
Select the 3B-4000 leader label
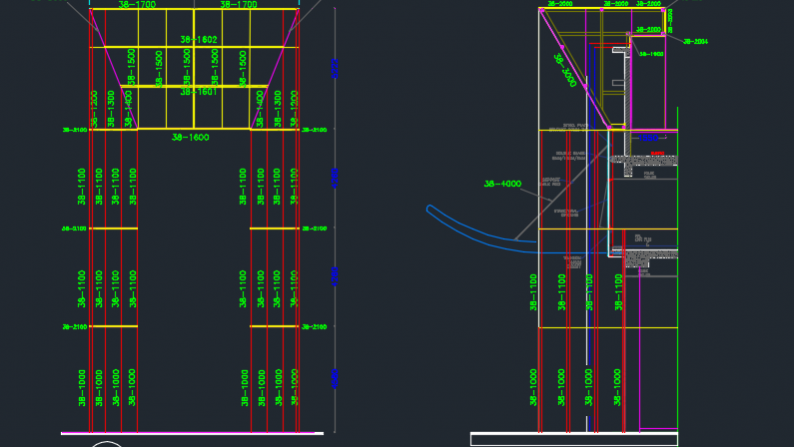(x=503, y=184)
